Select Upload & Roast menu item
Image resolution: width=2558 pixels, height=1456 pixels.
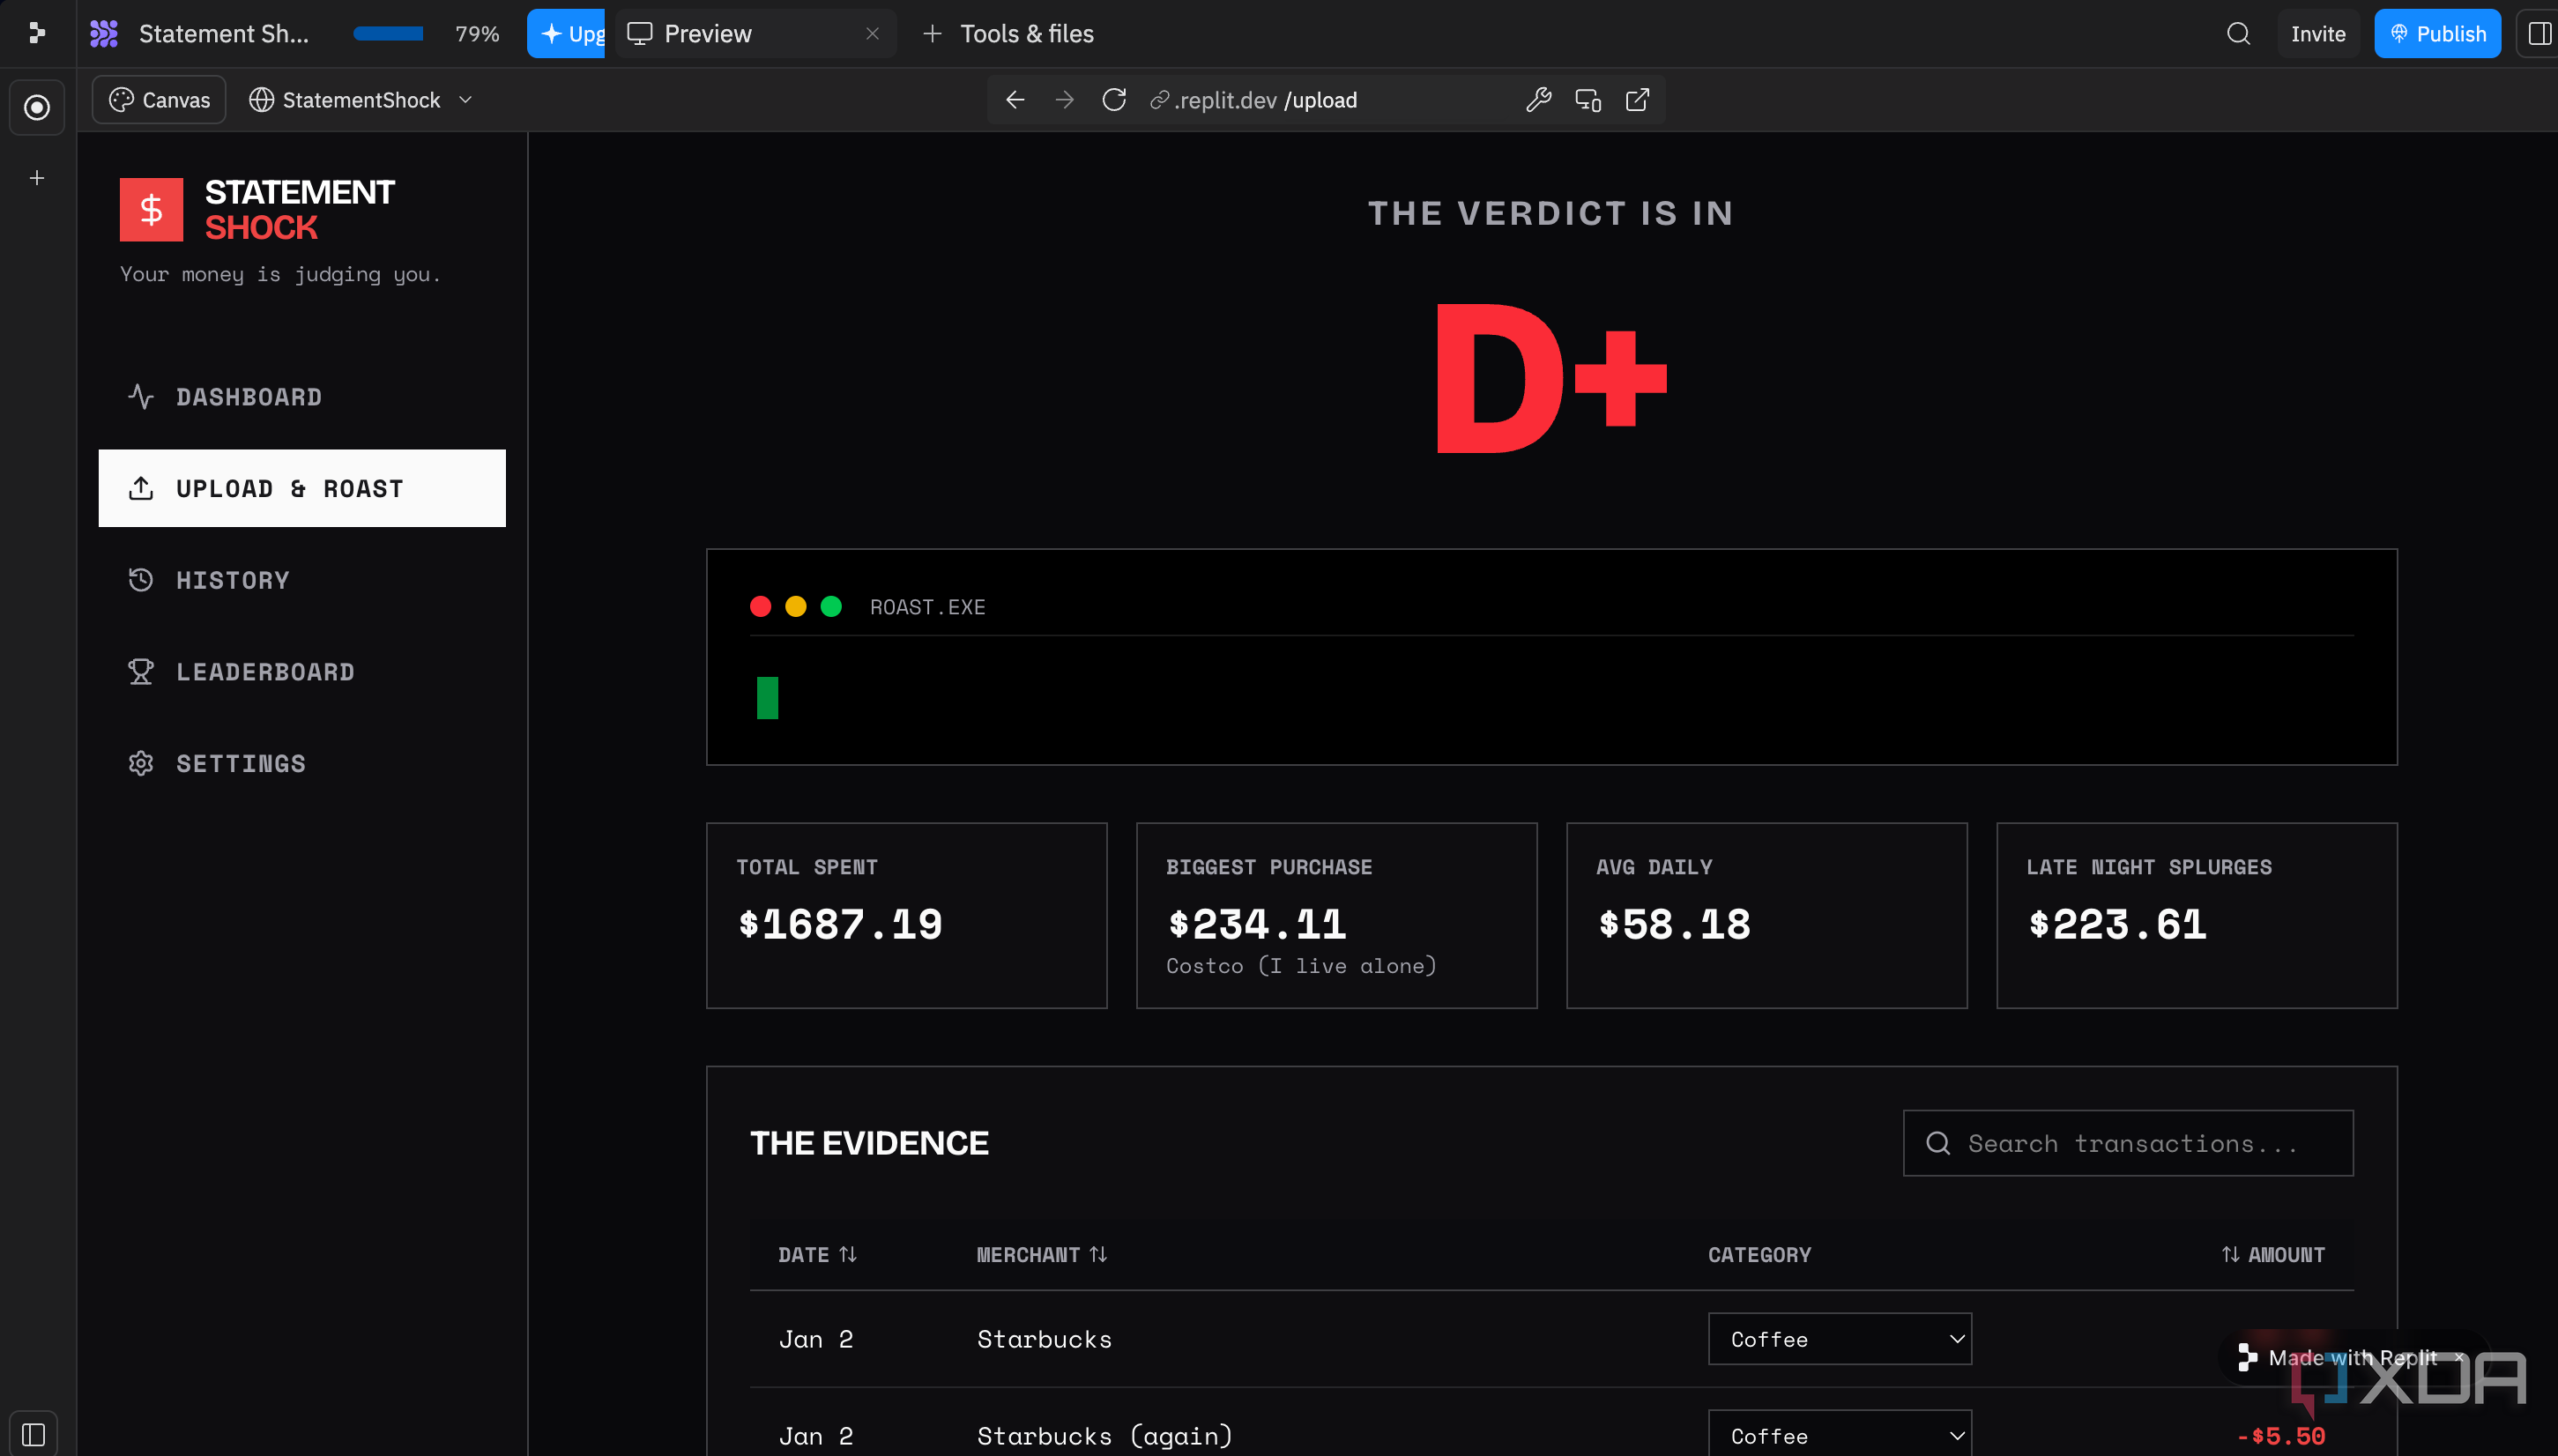click(302, 488)
